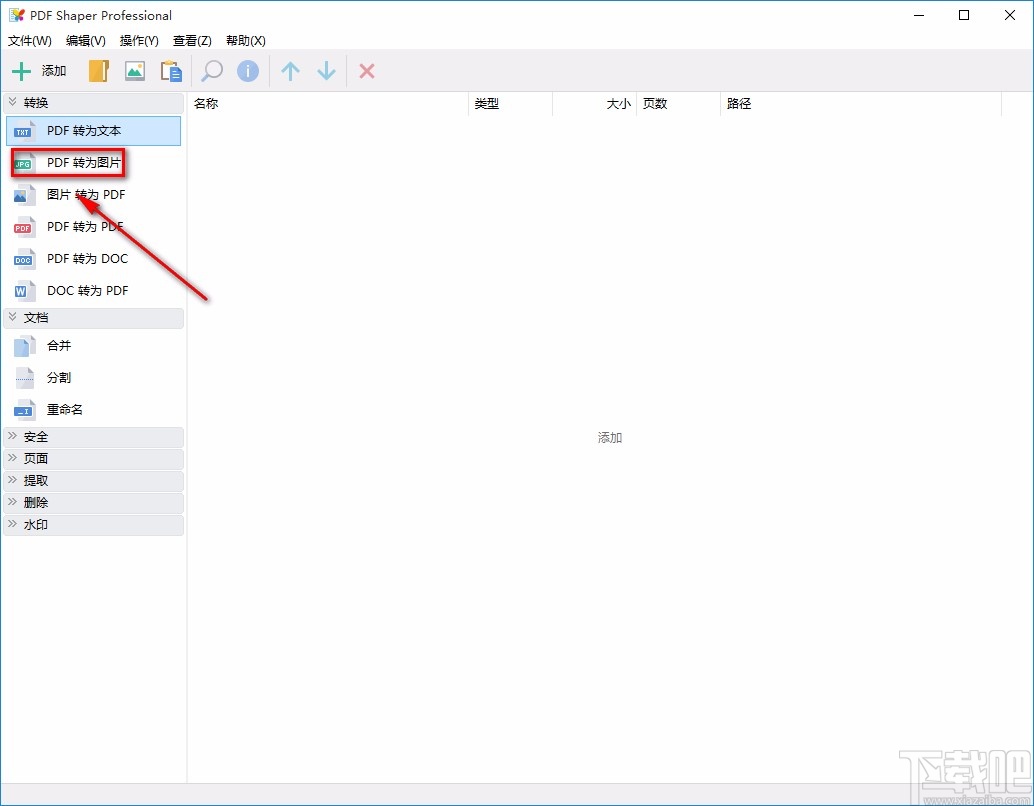Click the move item up arrow
The image size is (1034, 806).
pyautogui.click(x=290, y=71)
